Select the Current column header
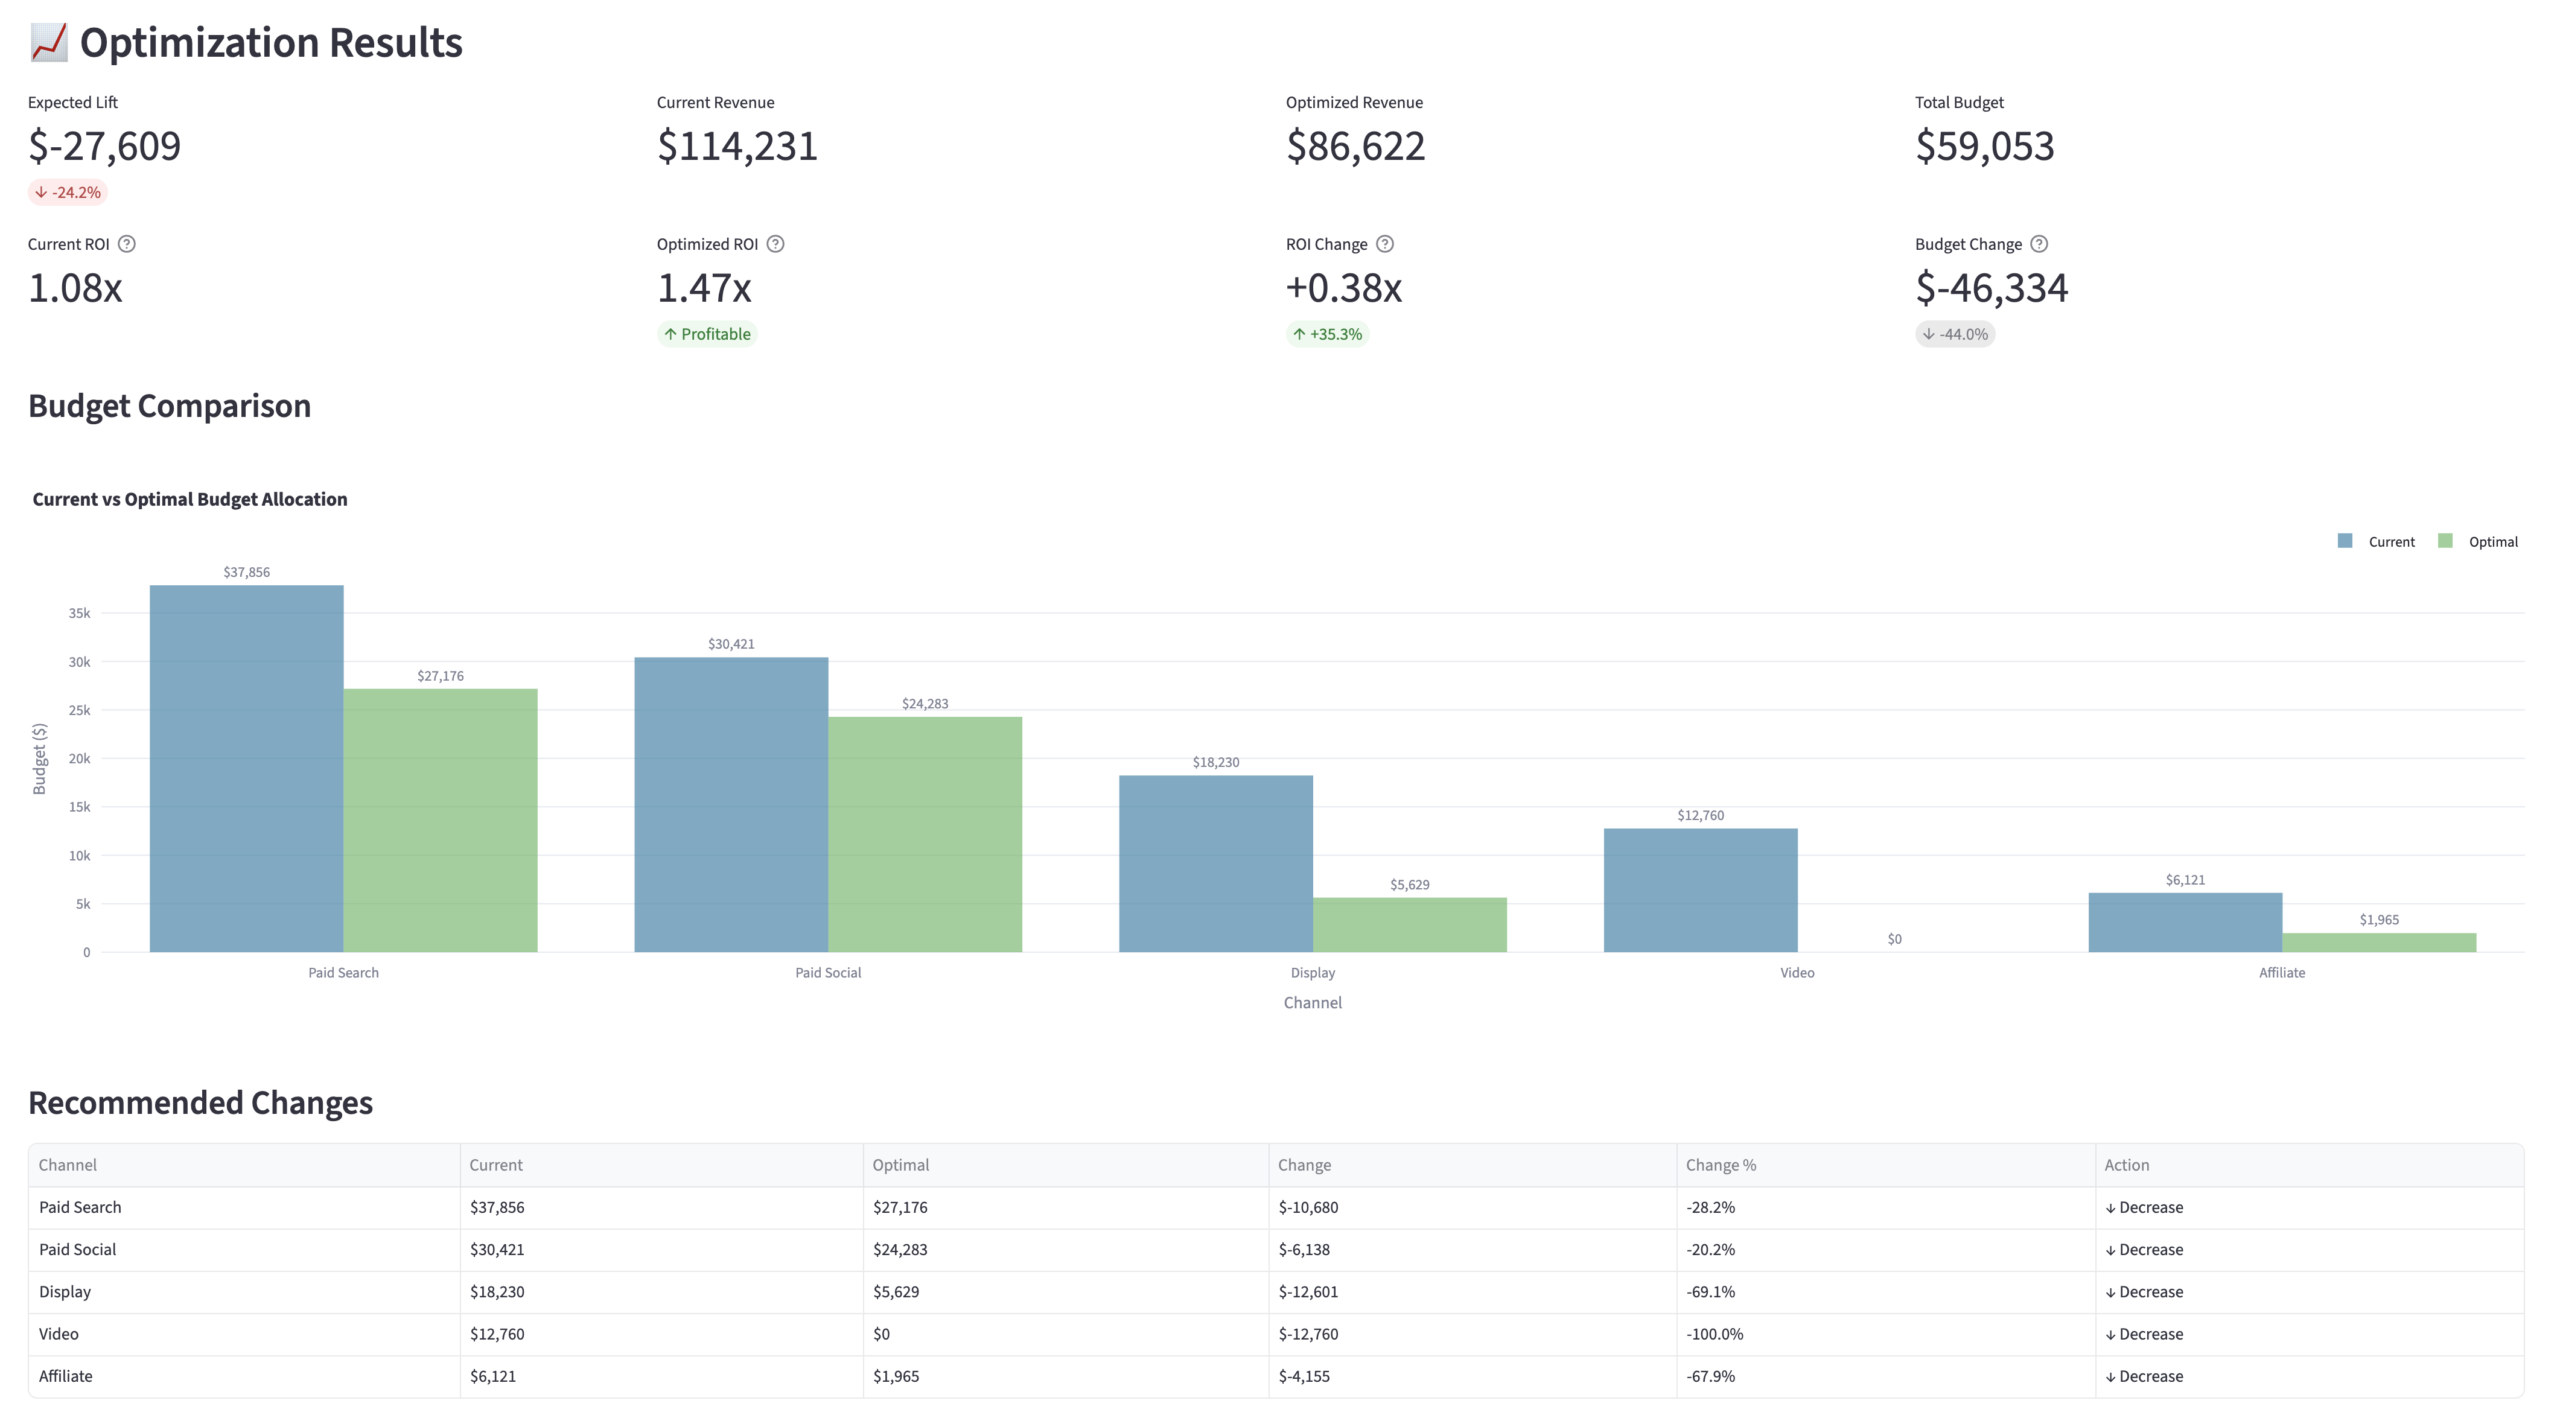The height and width of the screenshot is (1418, 2560). coord(494,1164)
